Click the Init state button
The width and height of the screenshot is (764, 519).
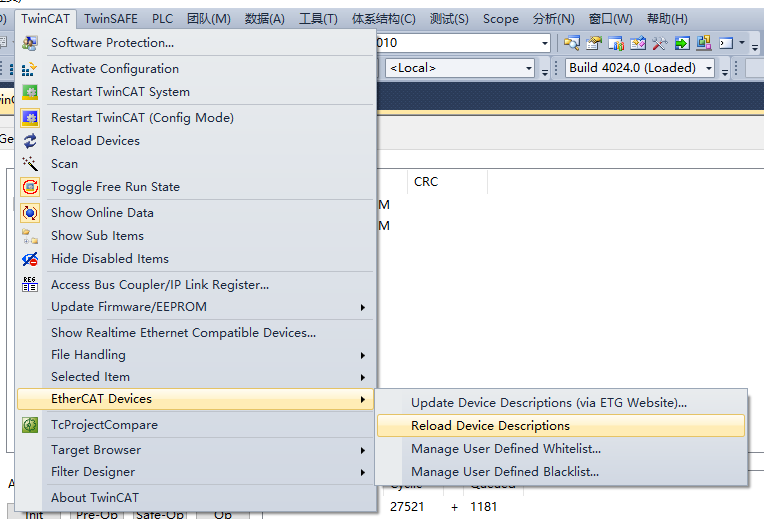pos(34,515)
